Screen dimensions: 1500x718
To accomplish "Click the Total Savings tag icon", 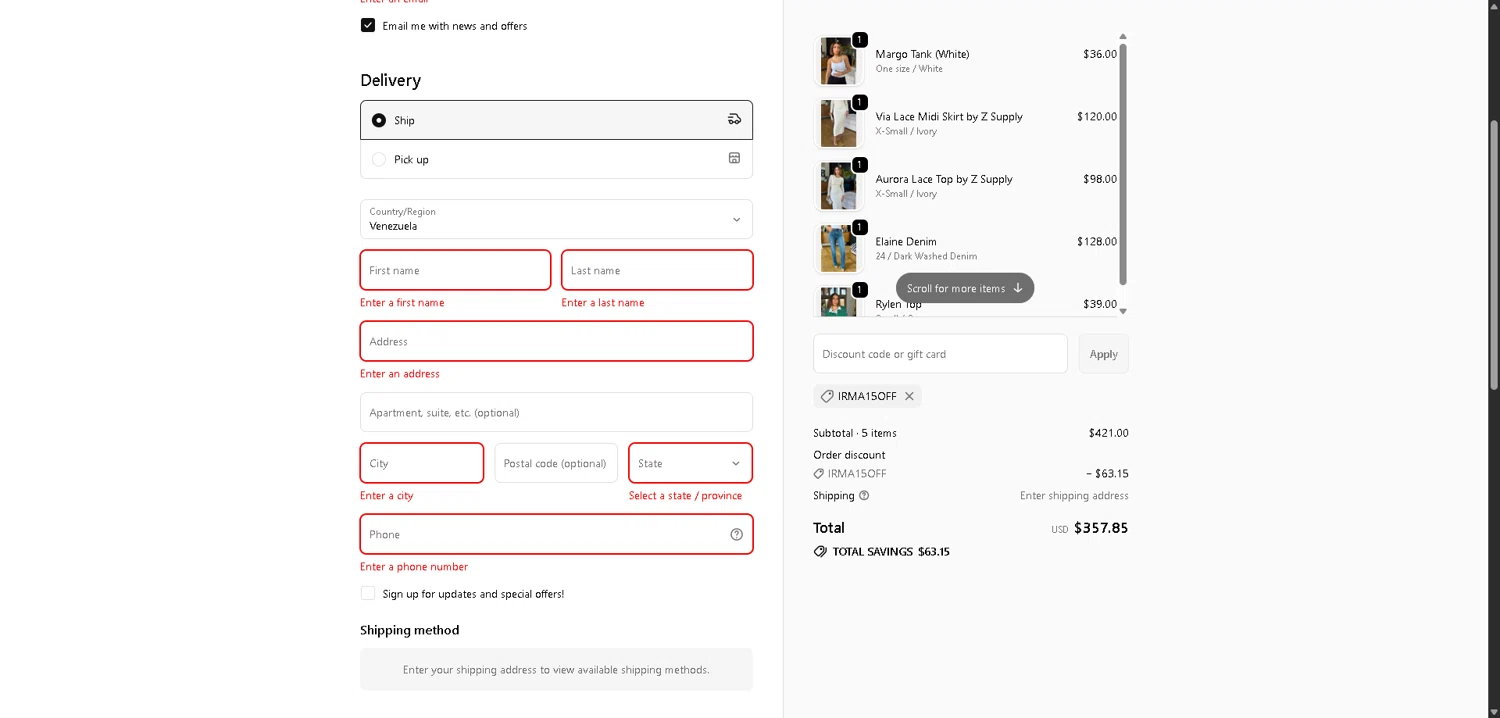I will 820,551.
